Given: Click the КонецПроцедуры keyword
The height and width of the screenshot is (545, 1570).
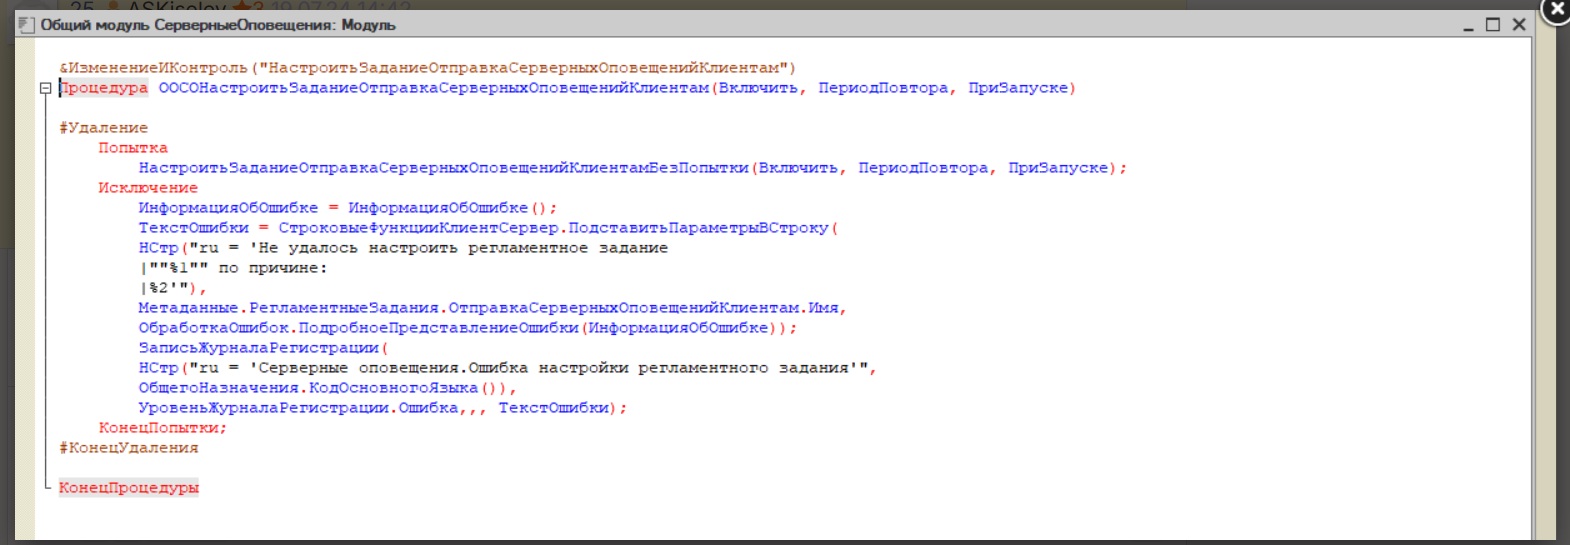Looking at the screenshot, I should tap(129, 488).
